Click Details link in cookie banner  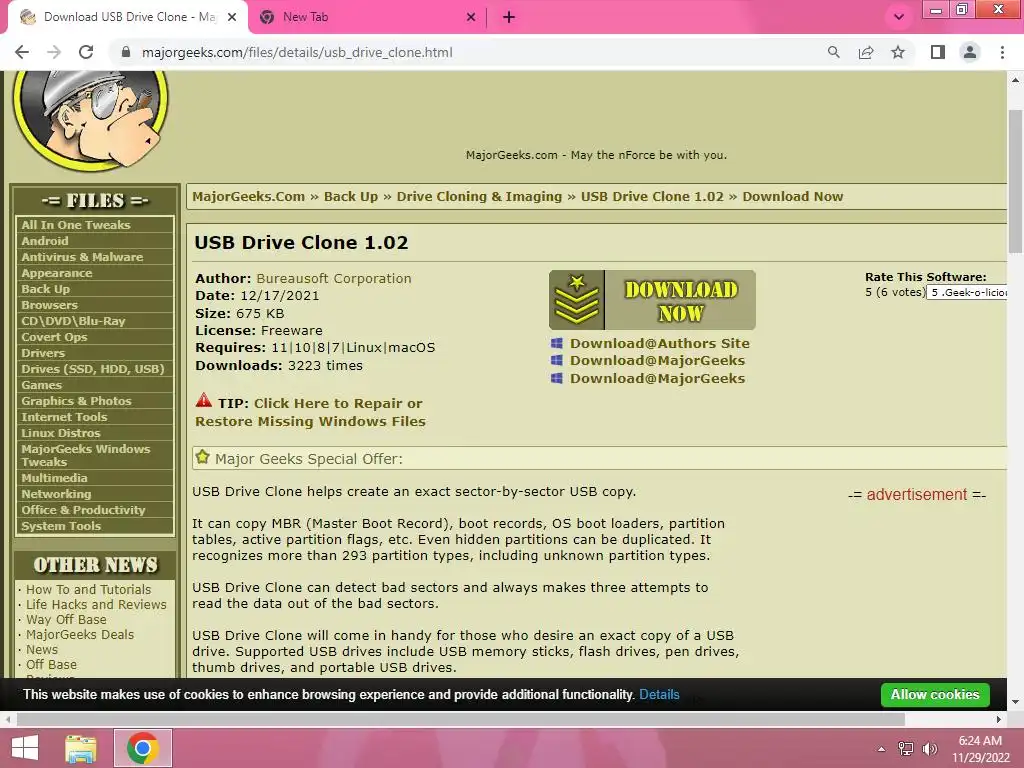pos(659,695)
